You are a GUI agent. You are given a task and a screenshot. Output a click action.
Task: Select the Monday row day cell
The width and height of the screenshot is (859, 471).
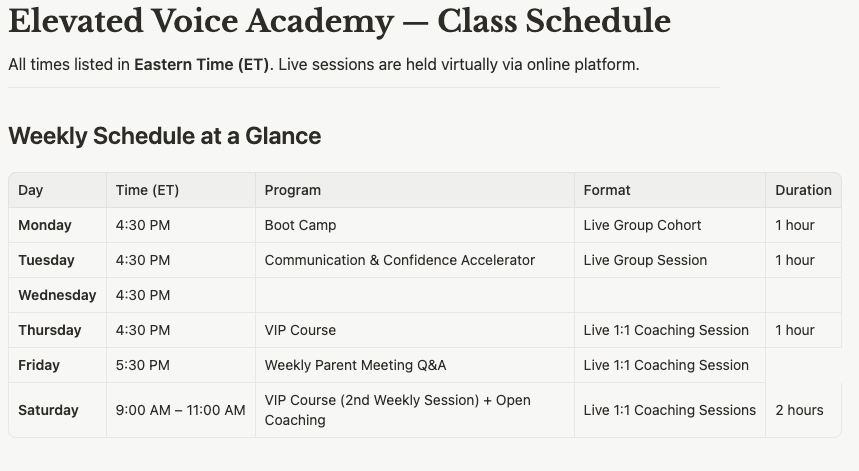(58, 225)
